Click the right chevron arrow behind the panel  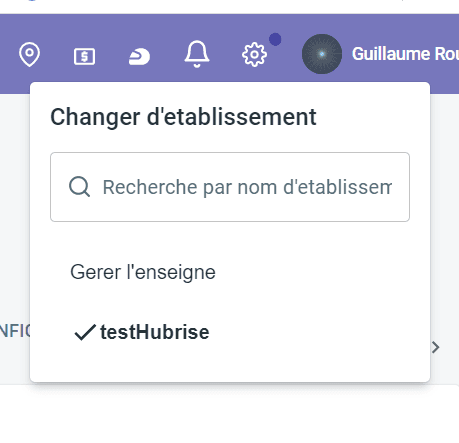[x=436, y=347]
